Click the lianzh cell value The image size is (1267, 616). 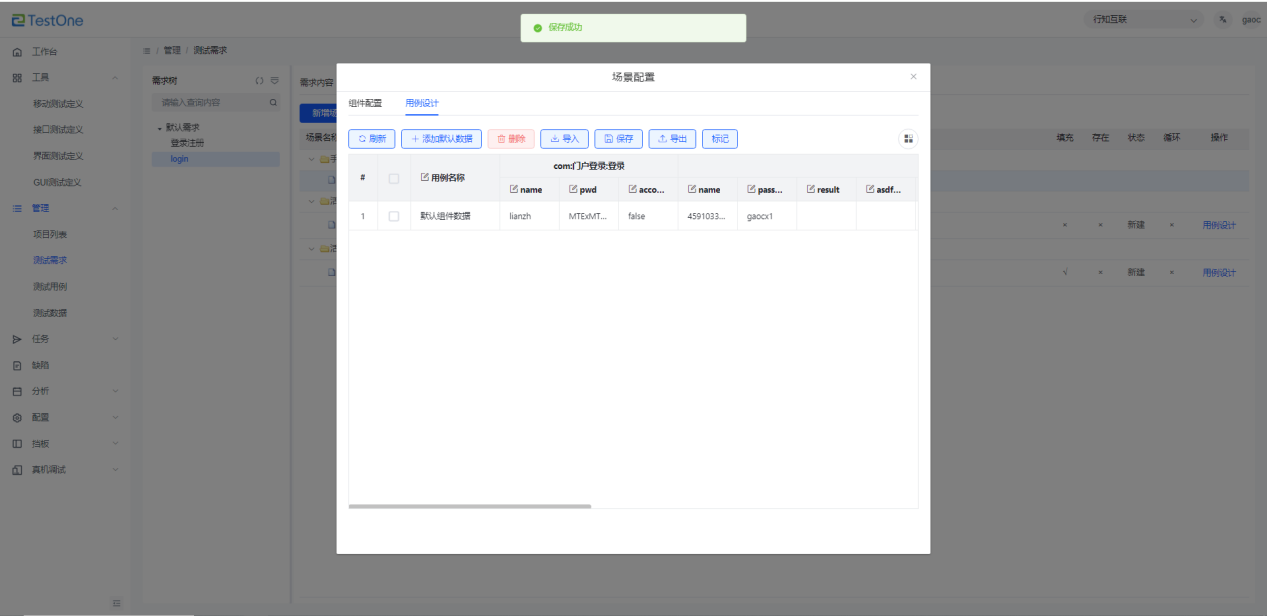pos(527,216)
